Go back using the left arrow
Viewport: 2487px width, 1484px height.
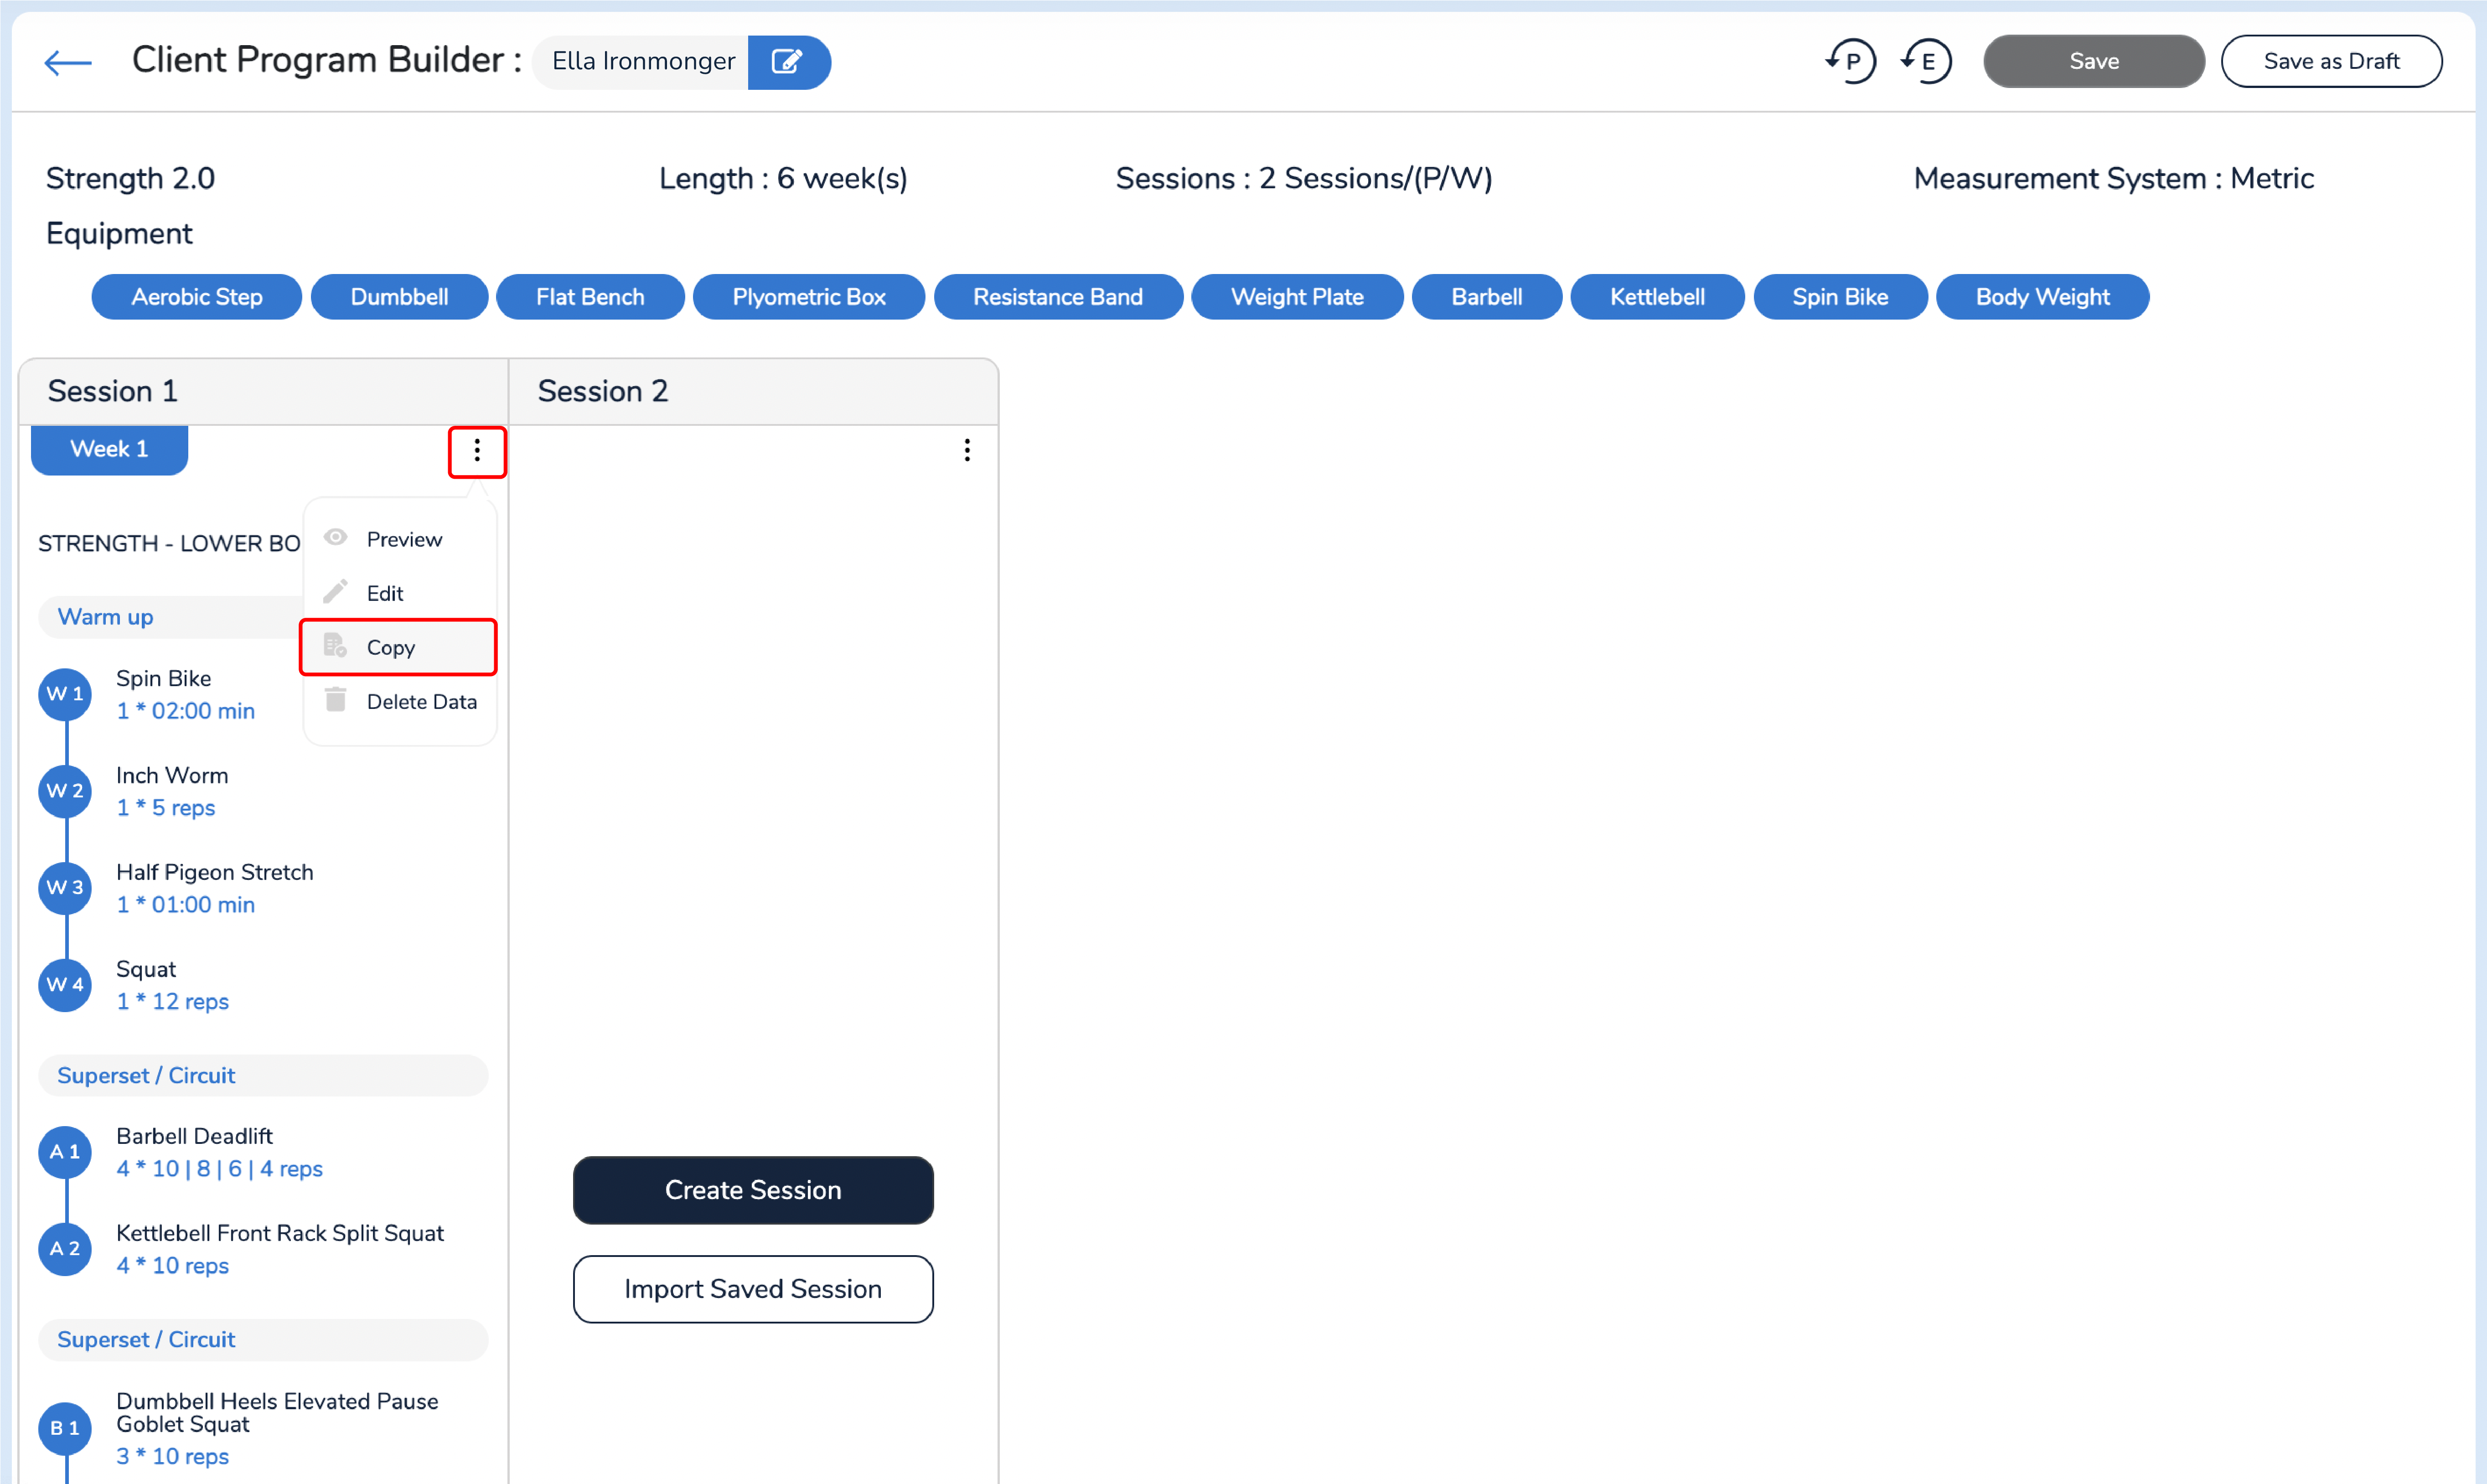(x=68, y=62)
